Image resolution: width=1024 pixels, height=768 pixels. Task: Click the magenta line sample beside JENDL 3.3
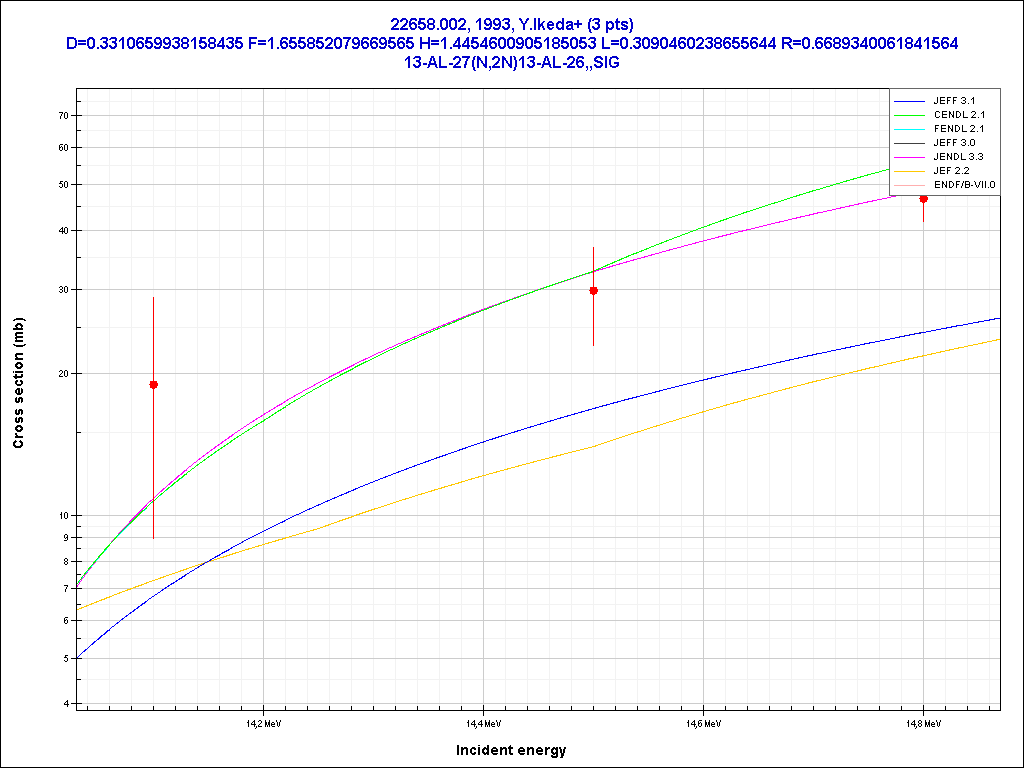tap(909, 157)
